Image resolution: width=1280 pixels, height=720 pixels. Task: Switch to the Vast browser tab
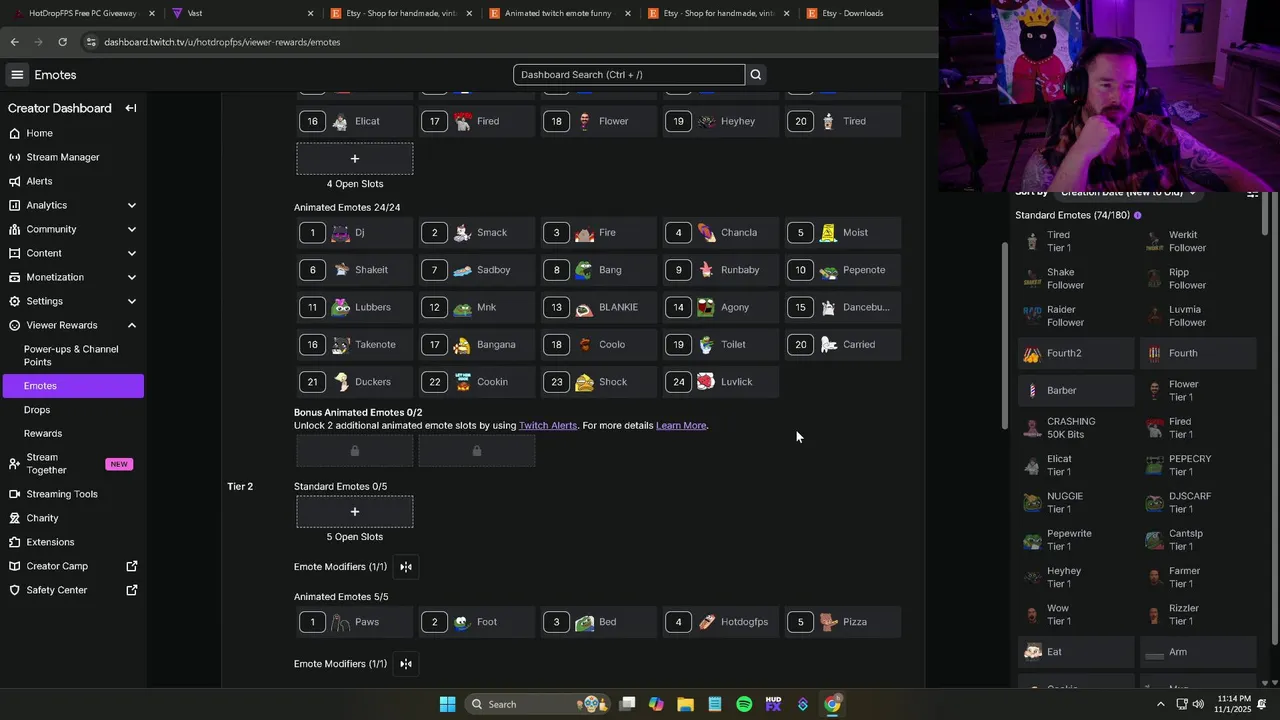point(240,13)
